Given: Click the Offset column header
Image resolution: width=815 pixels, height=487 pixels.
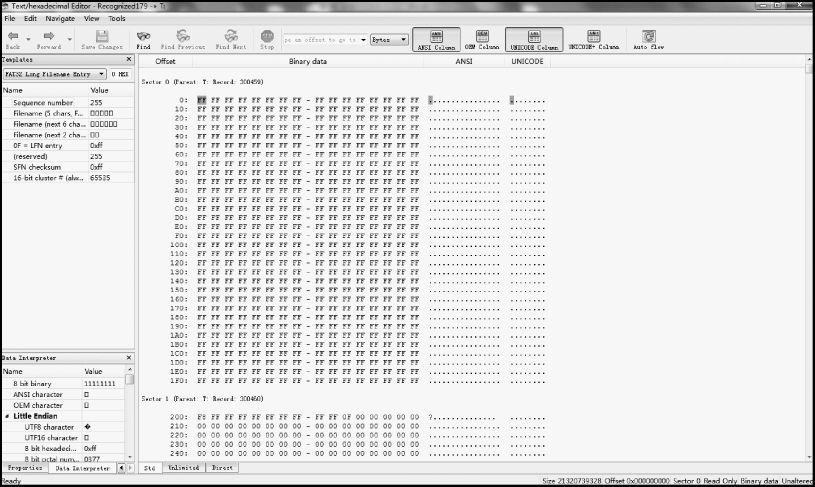Looking at the screenshot, I should pyautogui.click(x=165, y=61).
